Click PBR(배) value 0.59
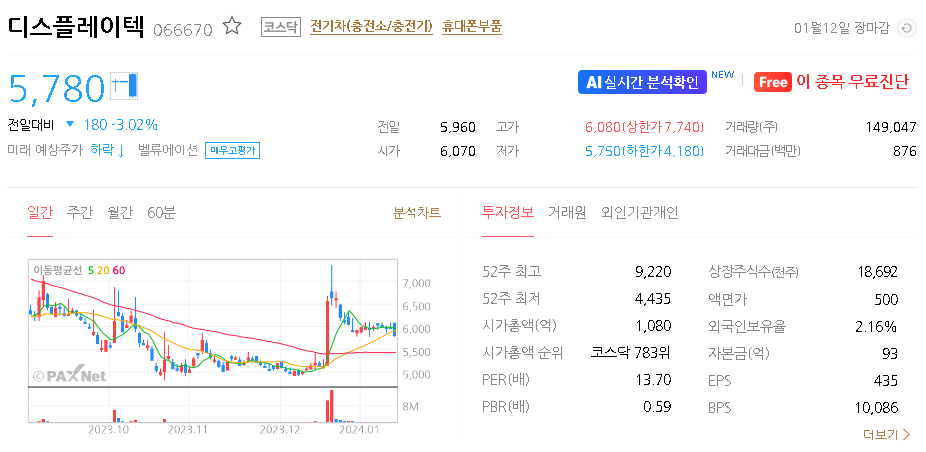The image size is (926, 452). point(657,408)
